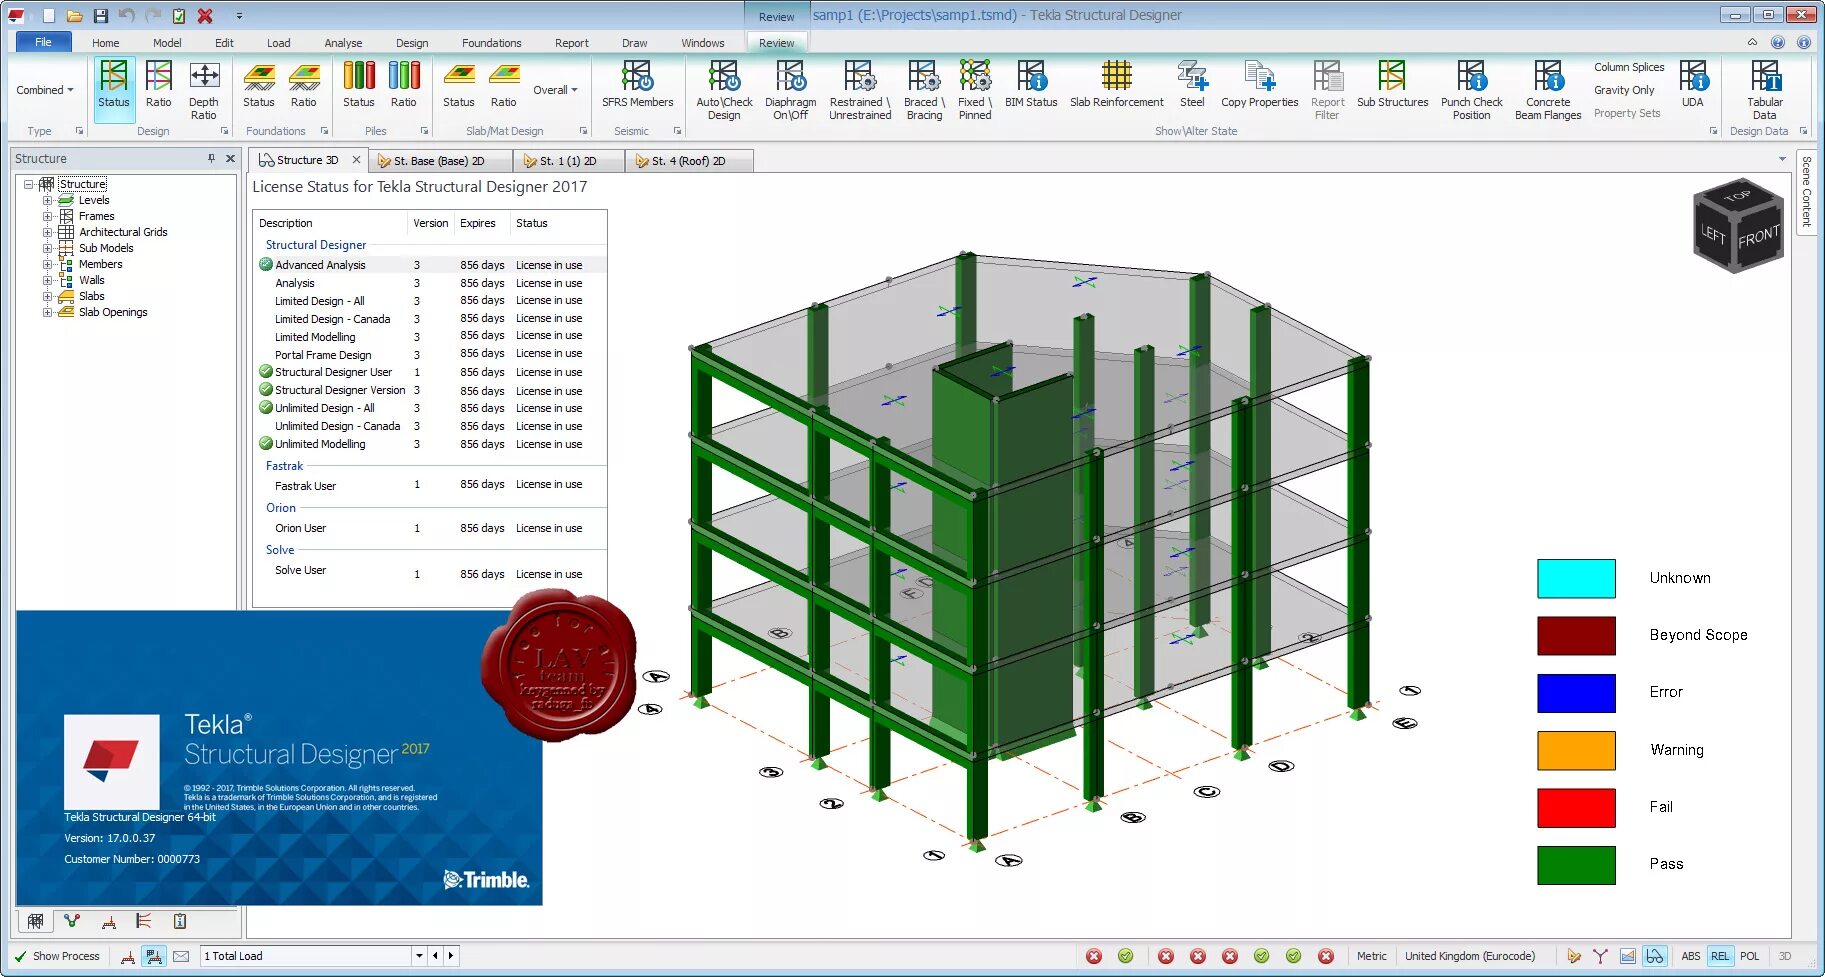
Task: Pin or unpin the Structure panel
Action: [211, 158]
